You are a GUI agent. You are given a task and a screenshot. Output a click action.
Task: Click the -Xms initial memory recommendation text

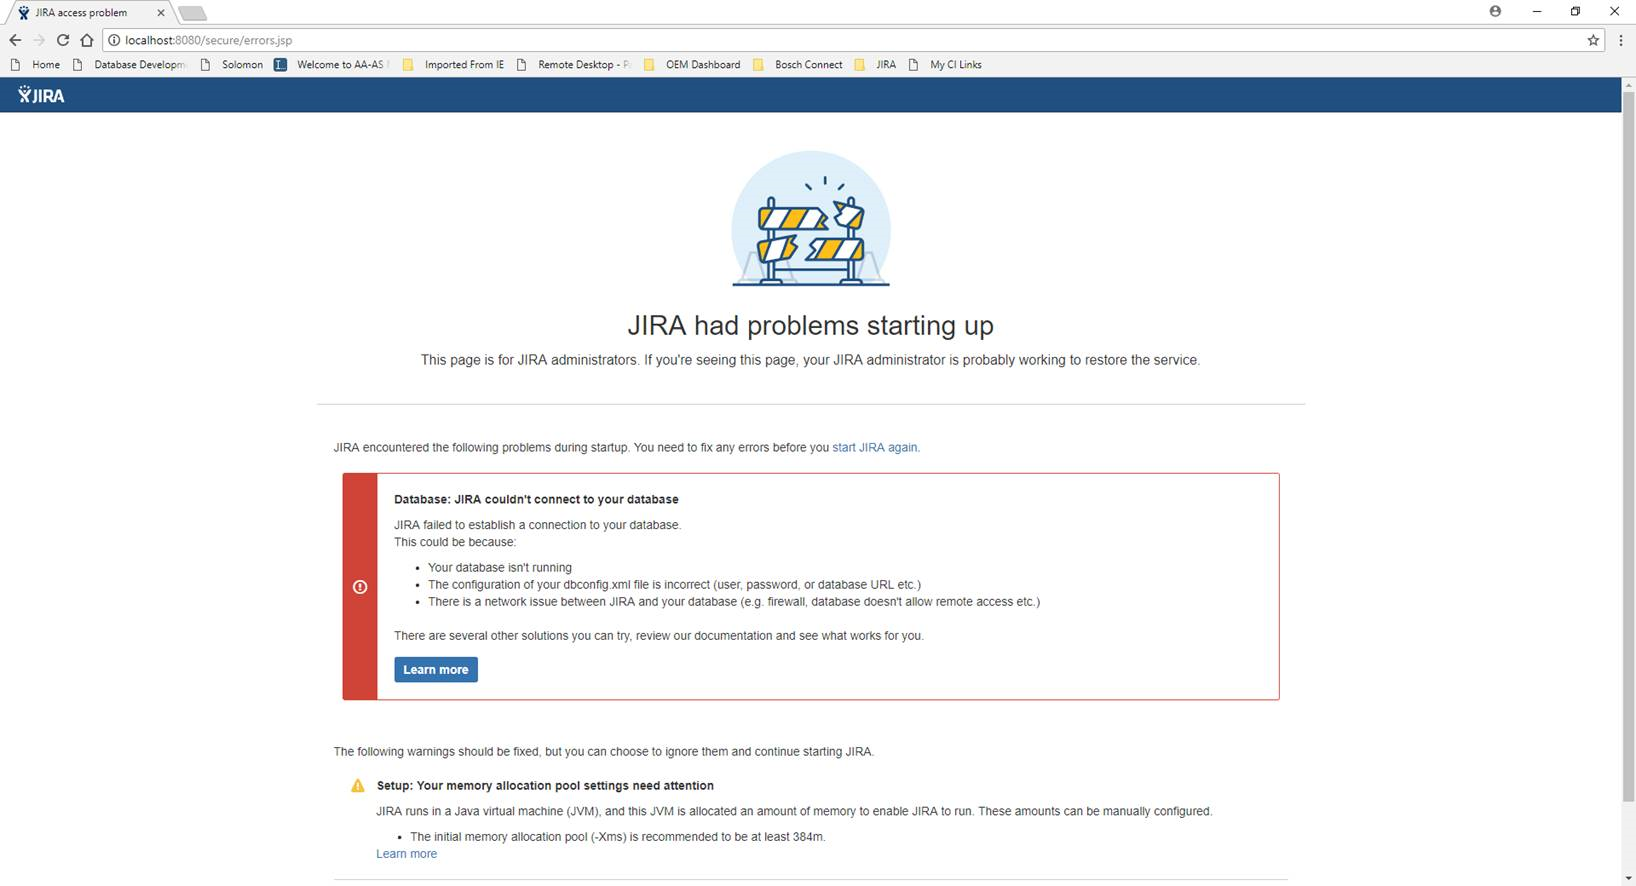618,837
